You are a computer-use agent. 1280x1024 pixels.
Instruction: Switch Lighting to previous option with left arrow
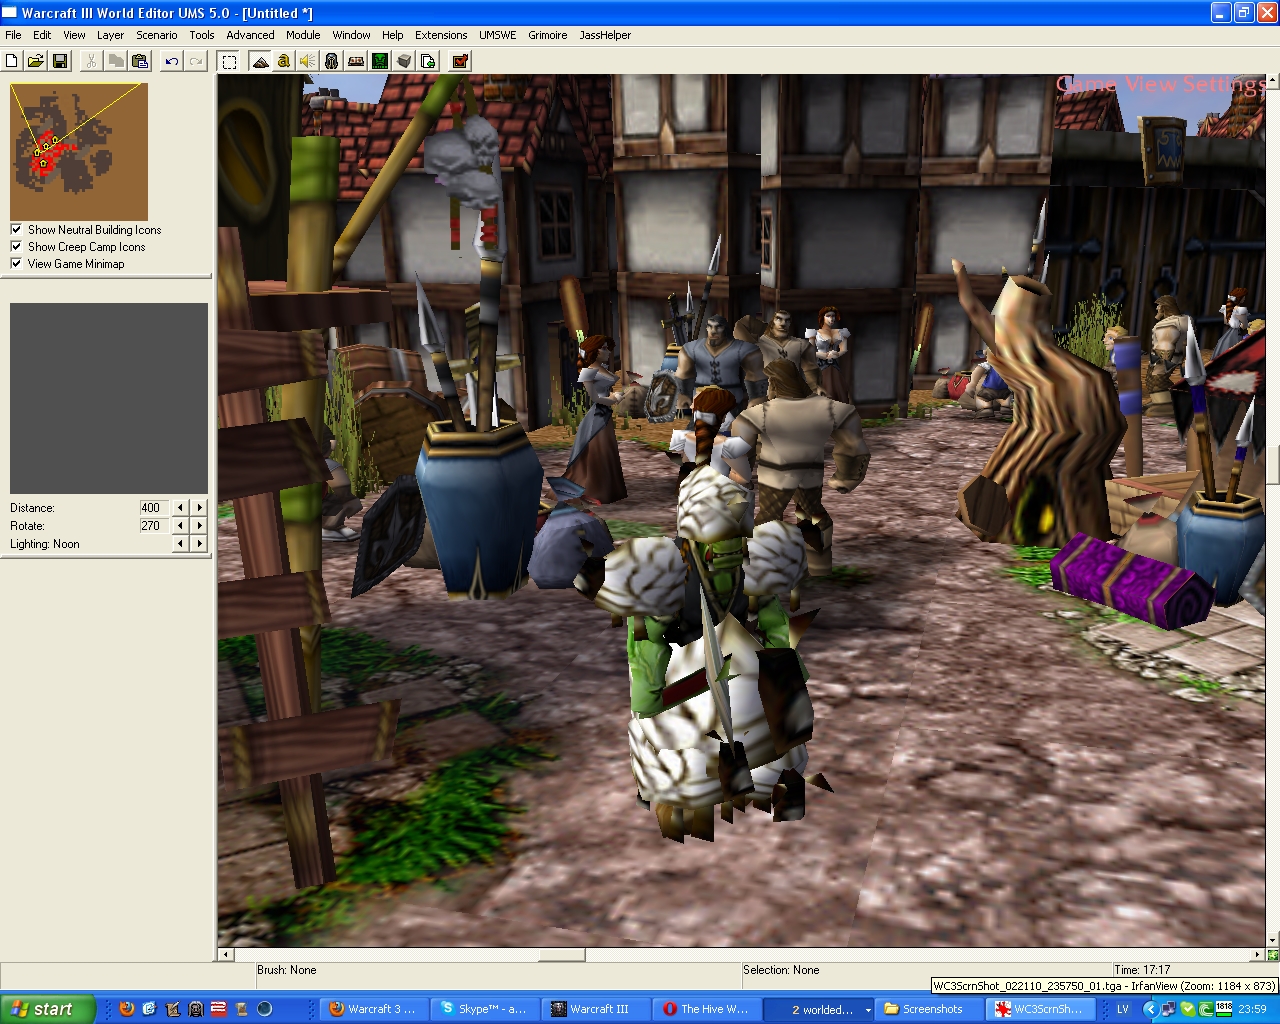coord(180,544)
